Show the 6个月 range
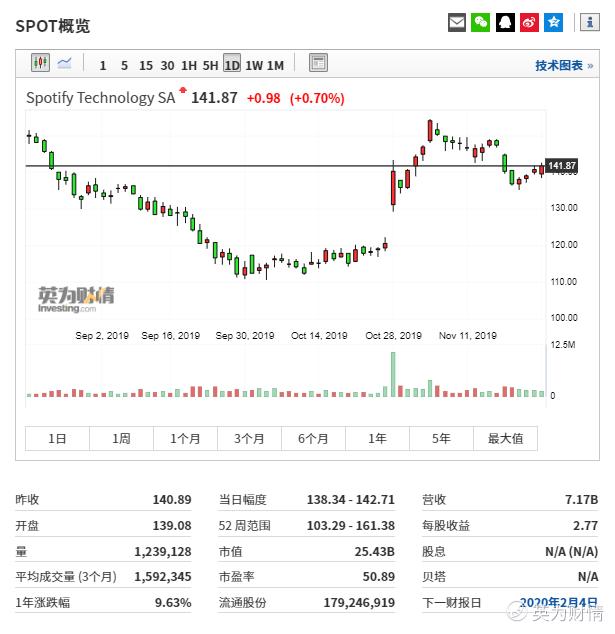Viewport: 615px width, 634px height. [x=313, y=438]
